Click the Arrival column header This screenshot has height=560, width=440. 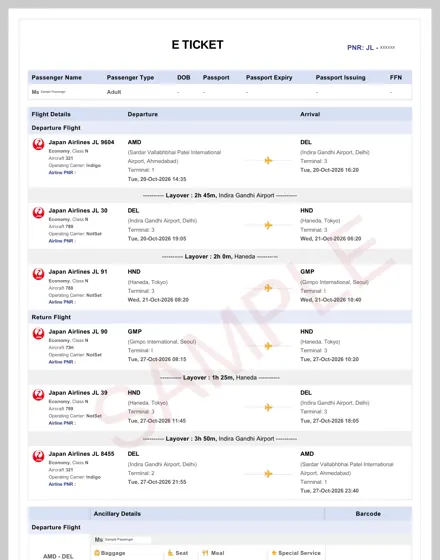tap(310, 114)
